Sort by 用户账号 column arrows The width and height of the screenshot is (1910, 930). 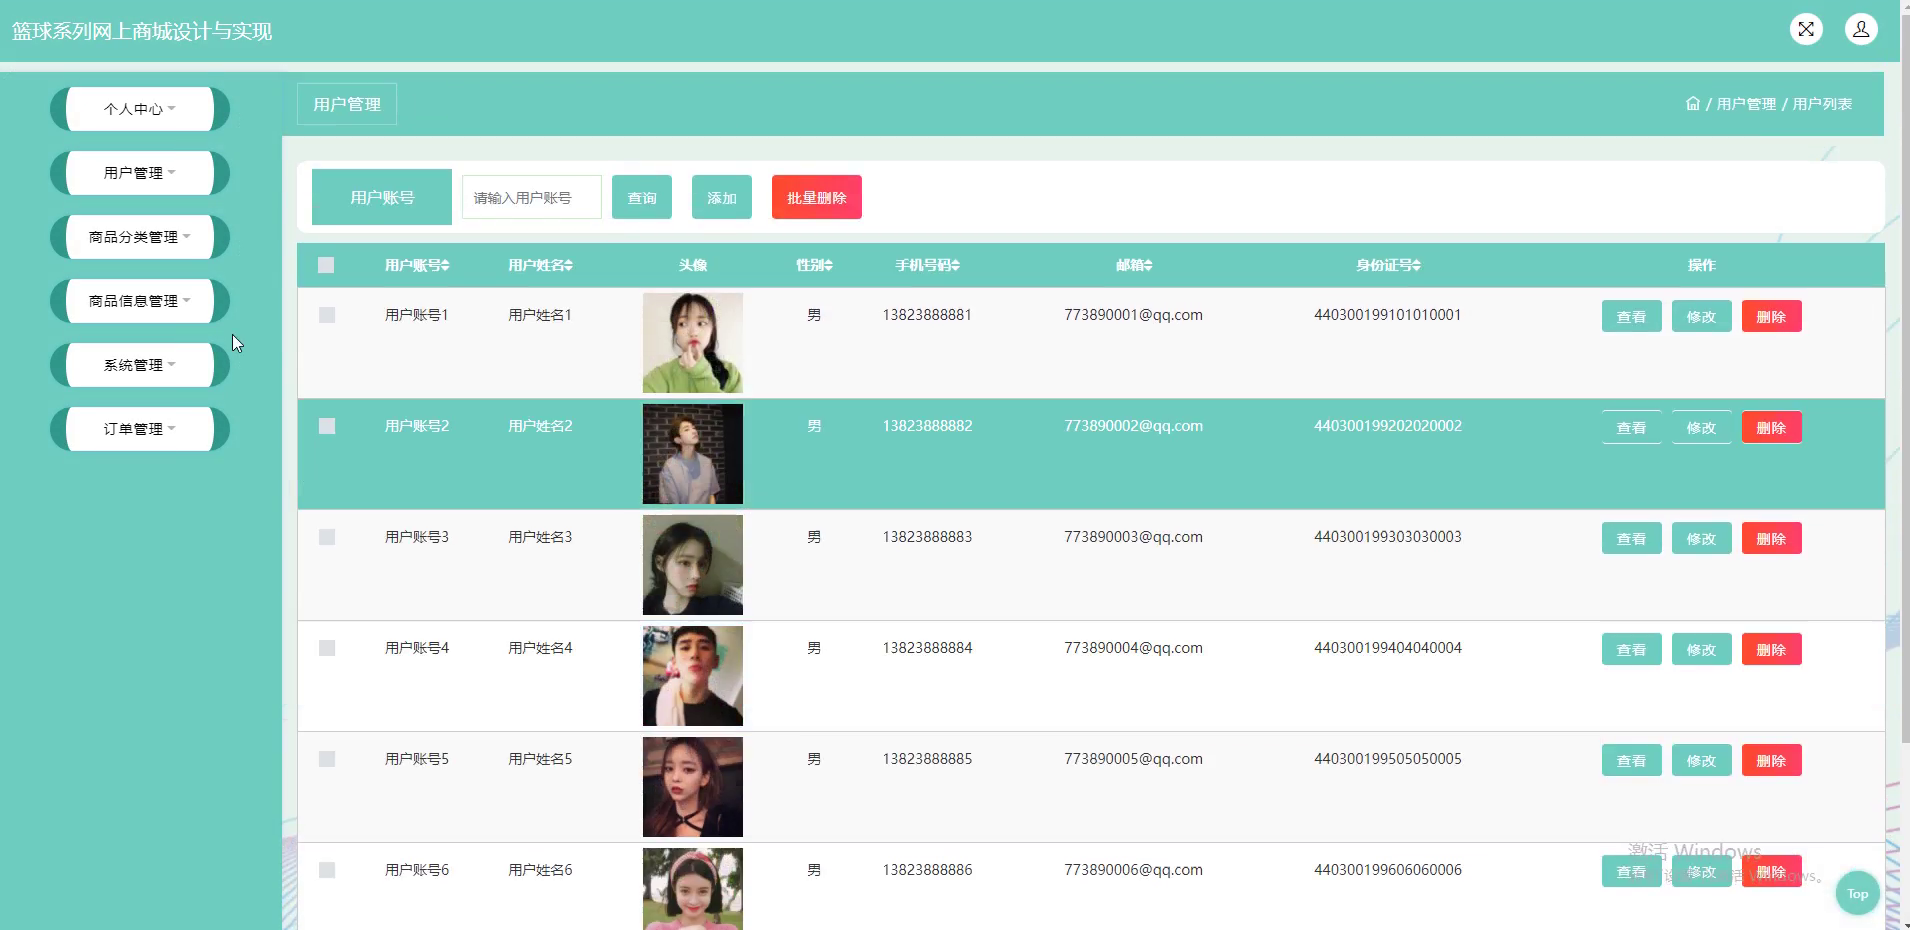click(445, 265)
